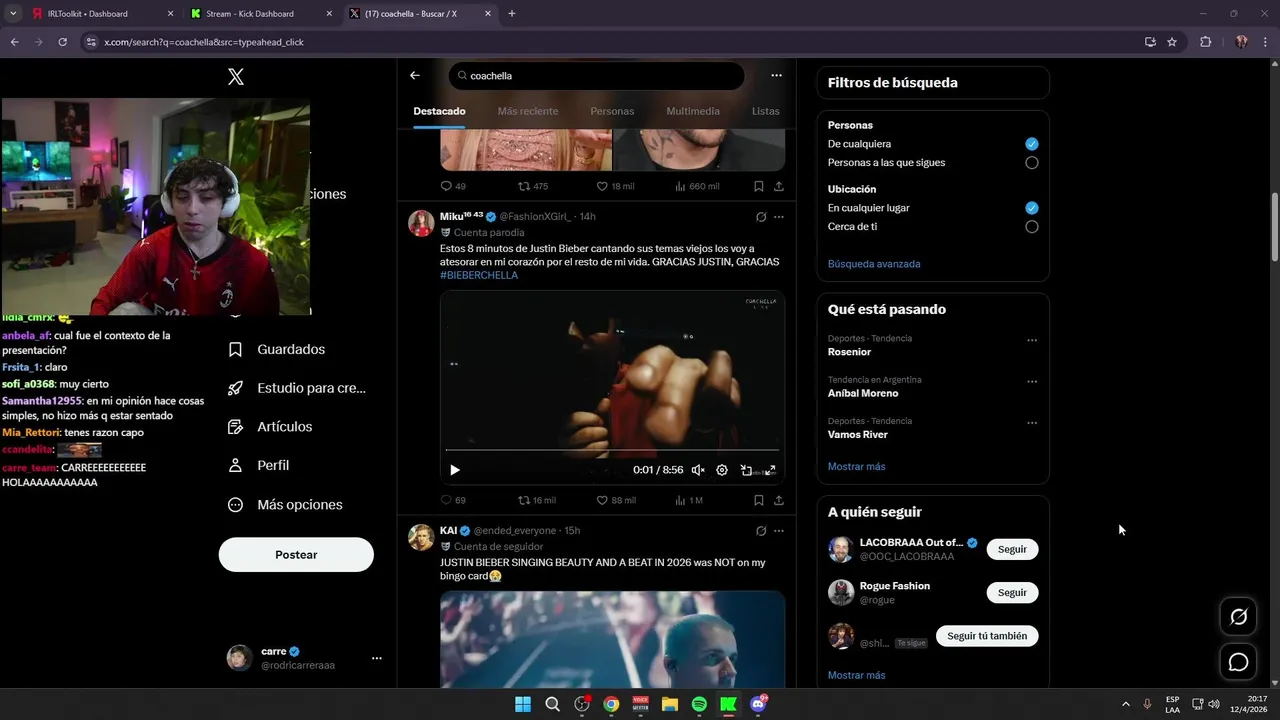Click Mostrar más under A quién seguir
Viewport: 1280px width, 720px height.
[856, 675]
